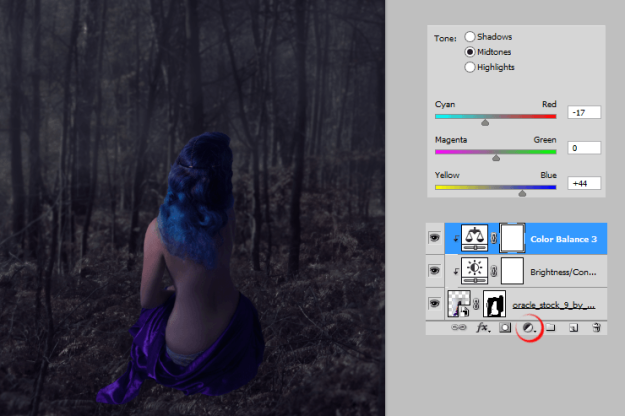Viewport: 625px width, 416px height.
Task: Select the oracle_stock_9_by layer name
Action: point(554,305)
